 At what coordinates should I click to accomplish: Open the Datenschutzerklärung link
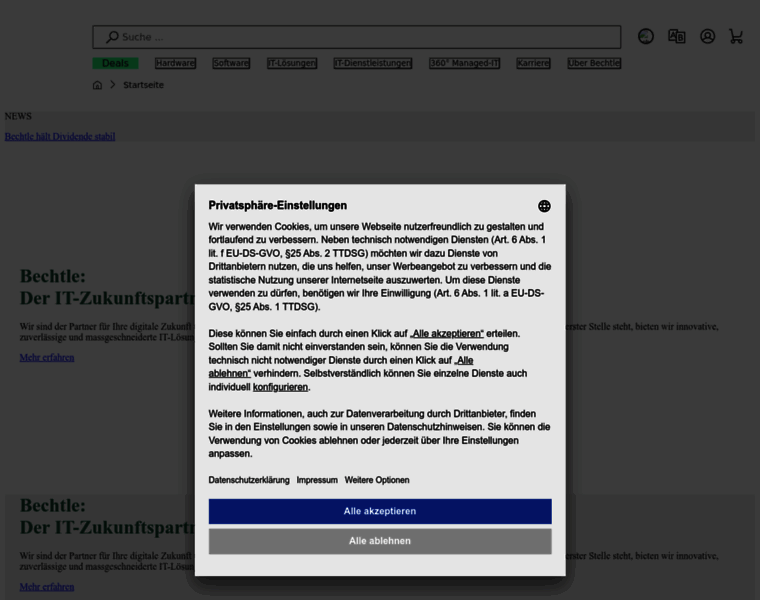249,480
